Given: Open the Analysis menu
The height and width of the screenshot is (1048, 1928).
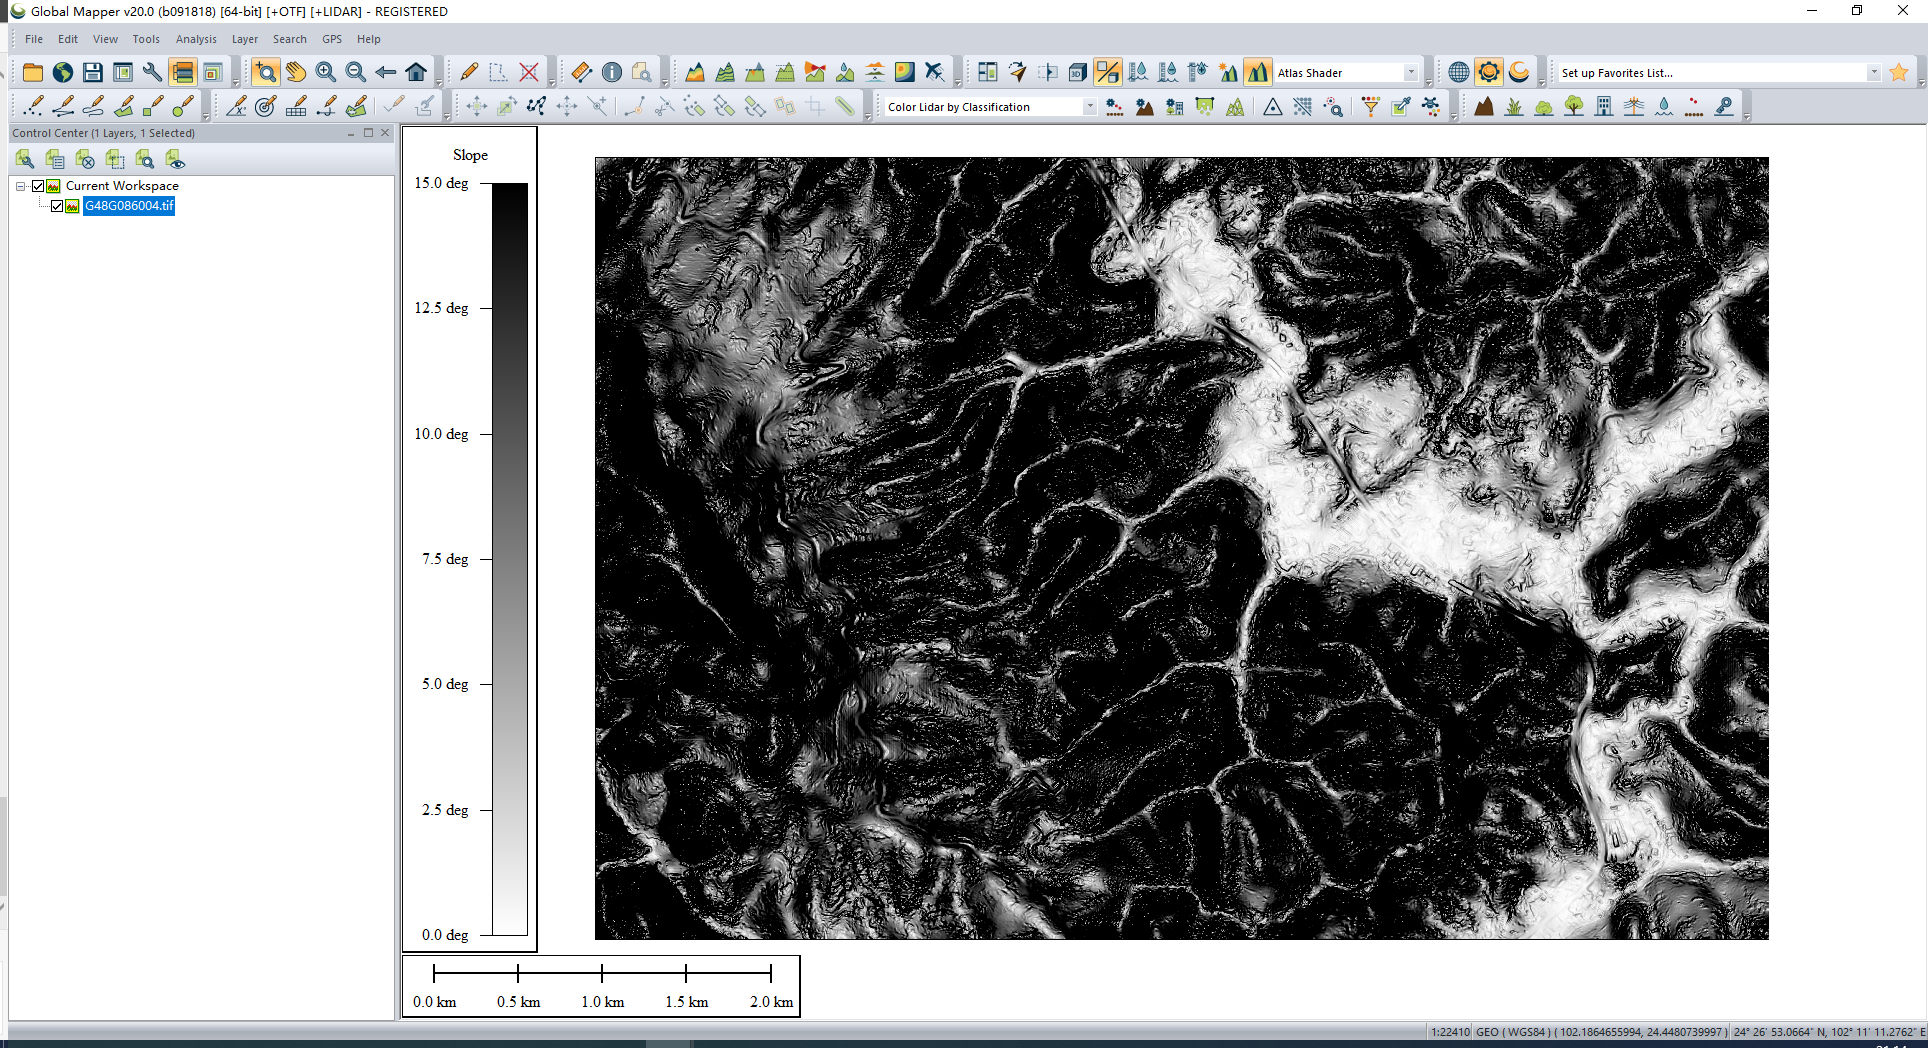Looking at the screenshot, I should coord(196,39).
